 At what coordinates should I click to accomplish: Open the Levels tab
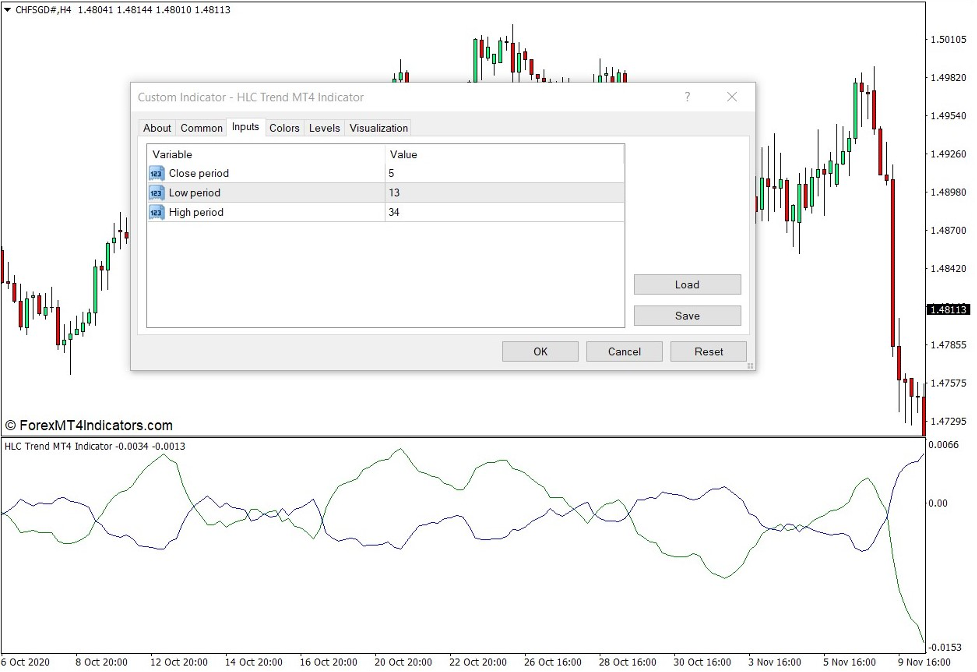click(323, 128)
